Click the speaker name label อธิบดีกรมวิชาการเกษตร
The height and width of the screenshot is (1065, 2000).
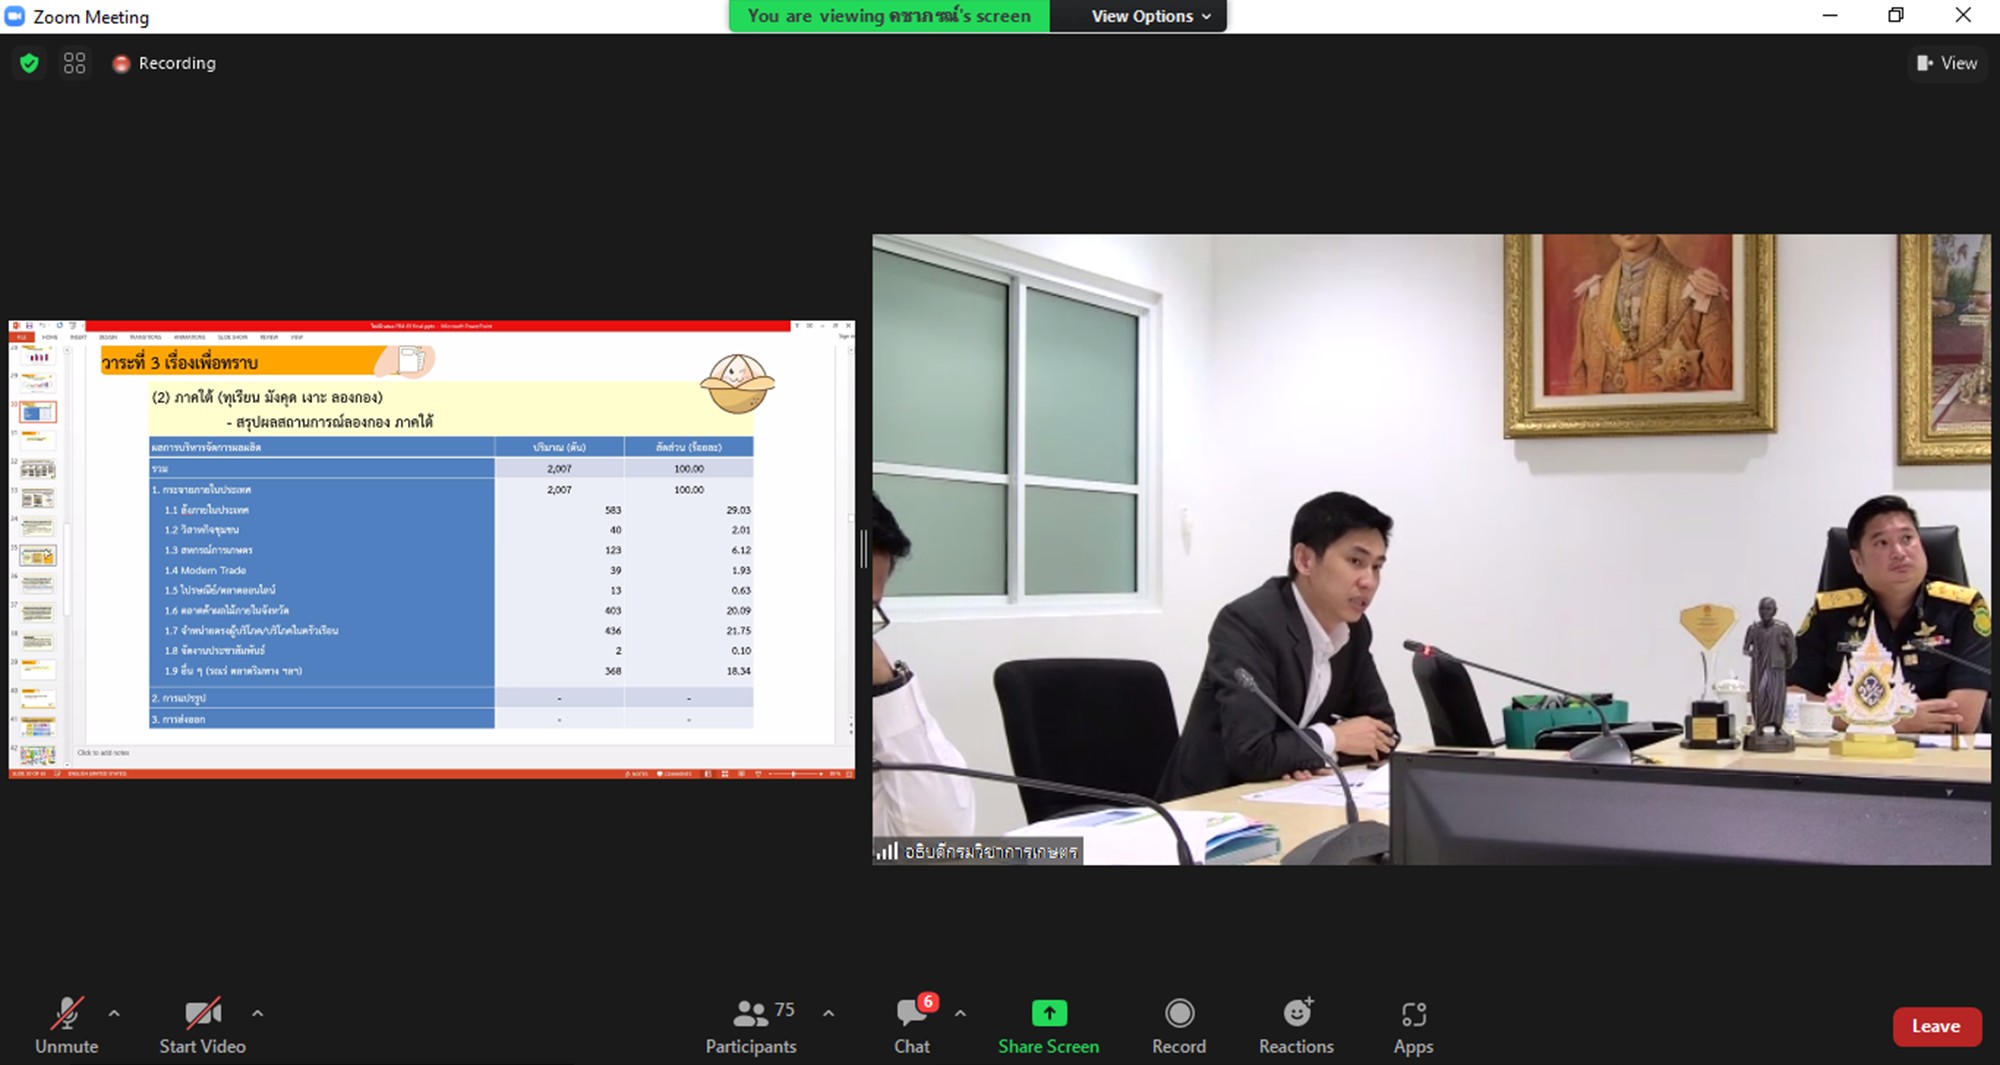(x=978, y=851)
